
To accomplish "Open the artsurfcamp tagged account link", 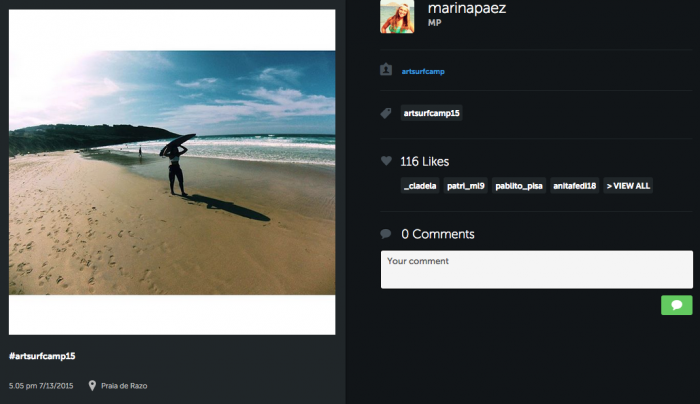I will point(423,71).
